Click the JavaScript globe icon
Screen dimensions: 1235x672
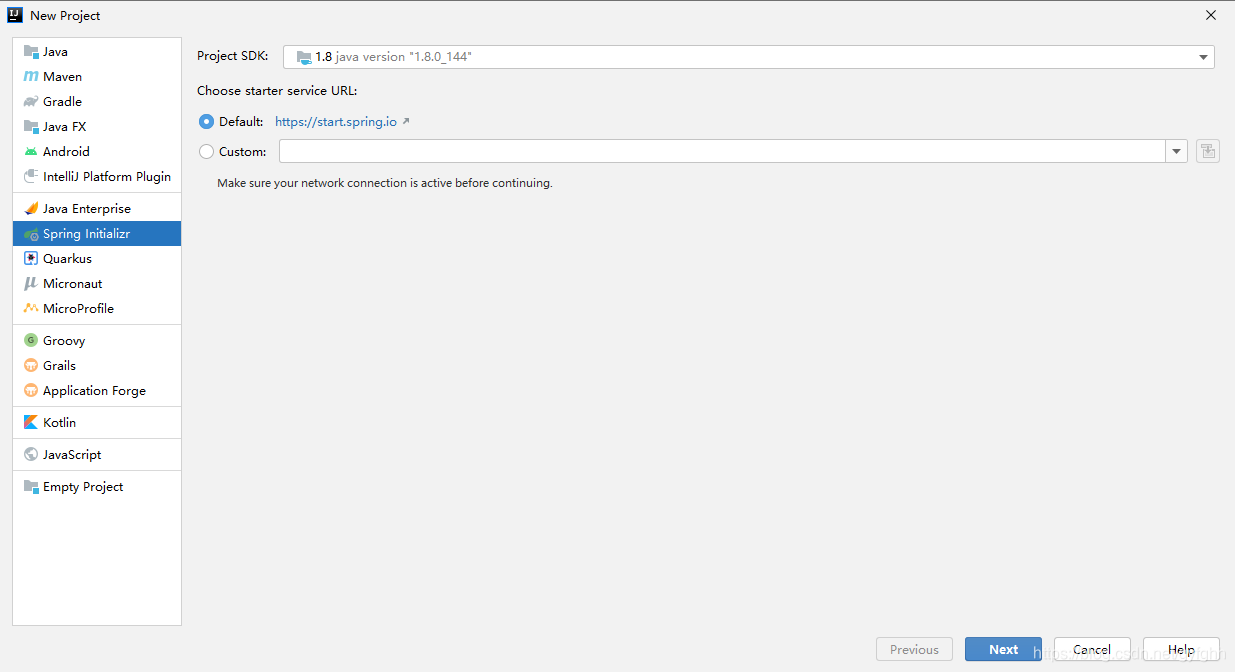(31, 454)
